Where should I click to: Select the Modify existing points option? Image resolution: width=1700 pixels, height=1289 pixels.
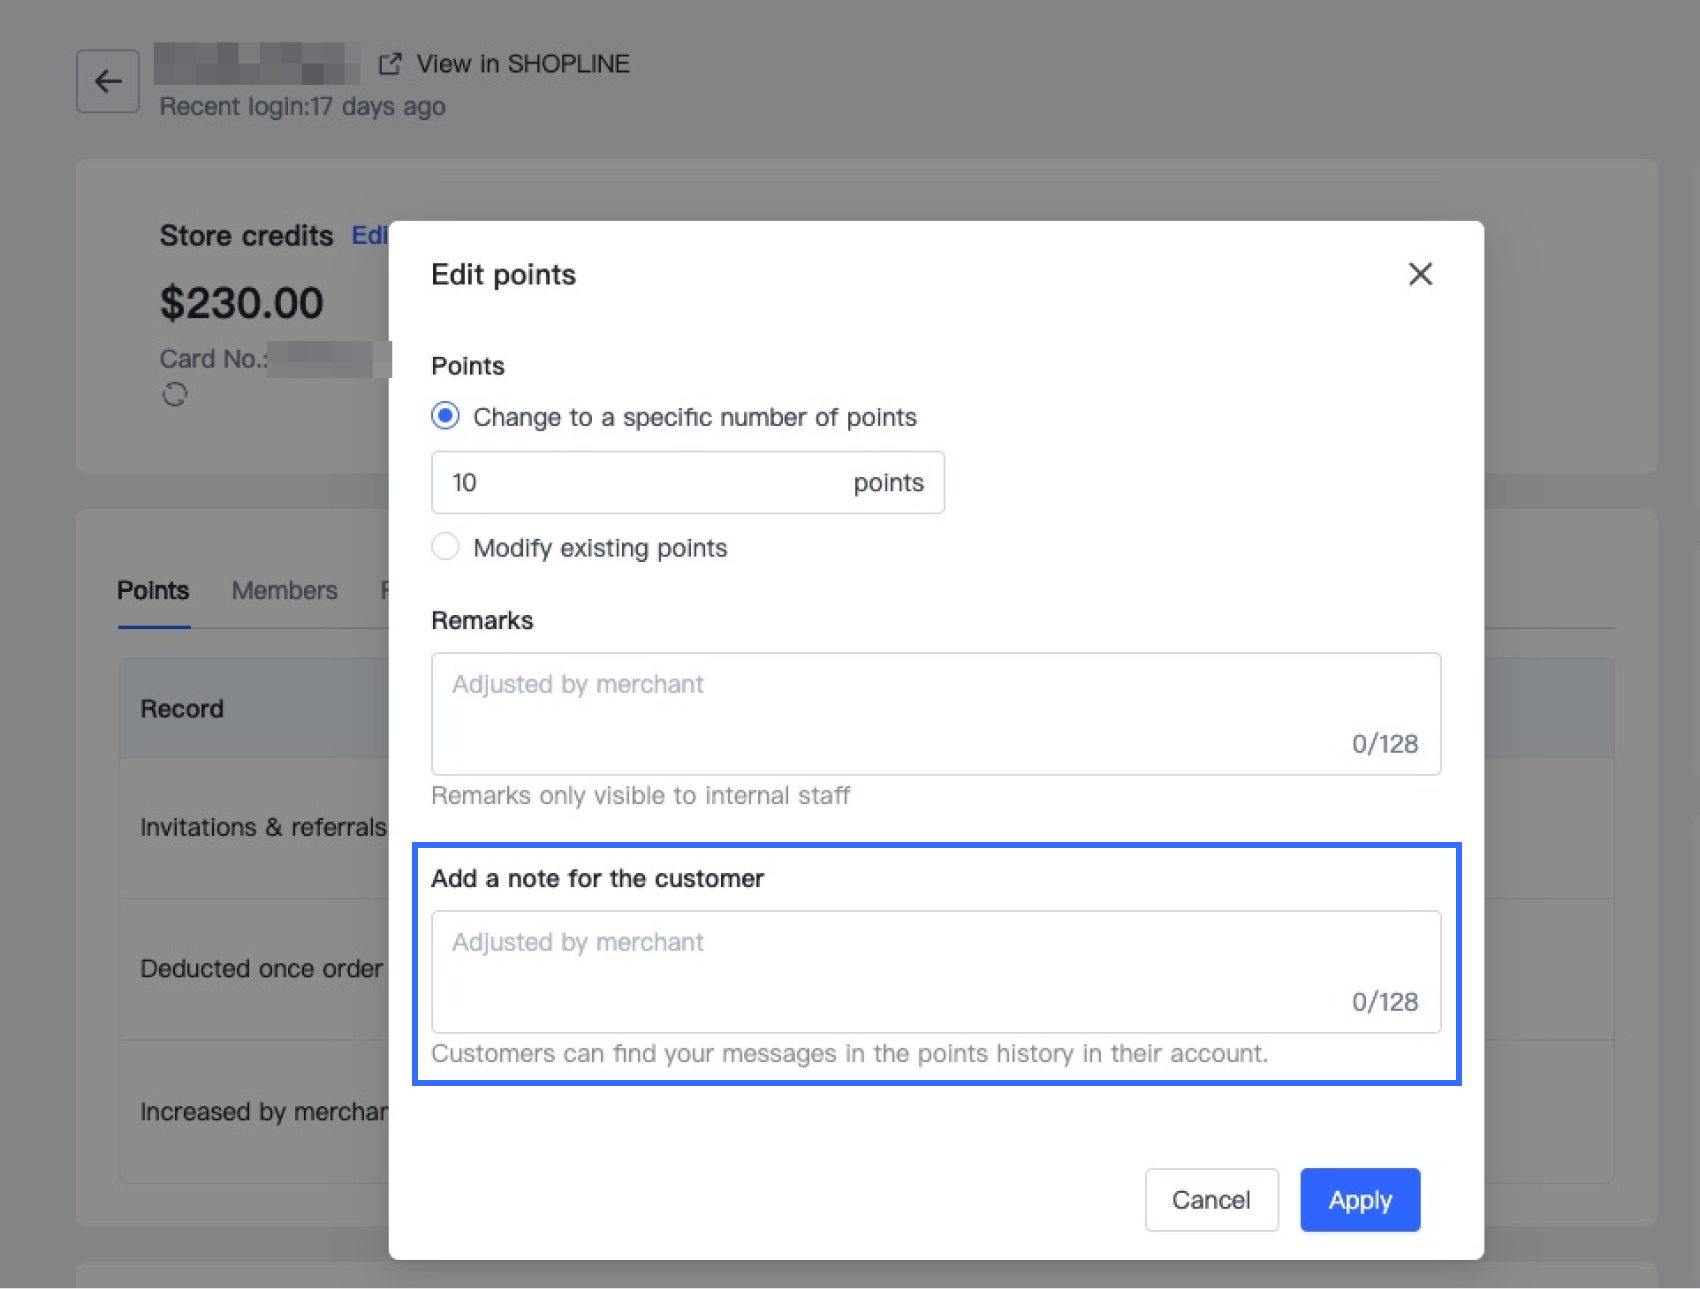[446, 547]
